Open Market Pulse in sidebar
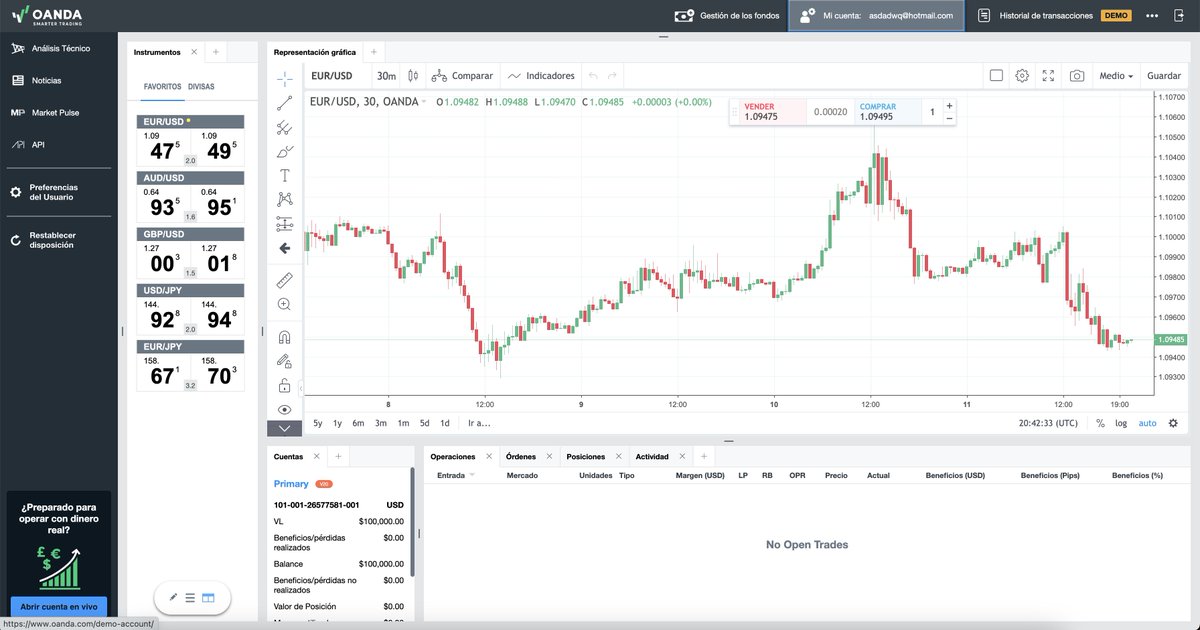The image size is (1200, 630). pyautogui.click(x=45, y=112)
